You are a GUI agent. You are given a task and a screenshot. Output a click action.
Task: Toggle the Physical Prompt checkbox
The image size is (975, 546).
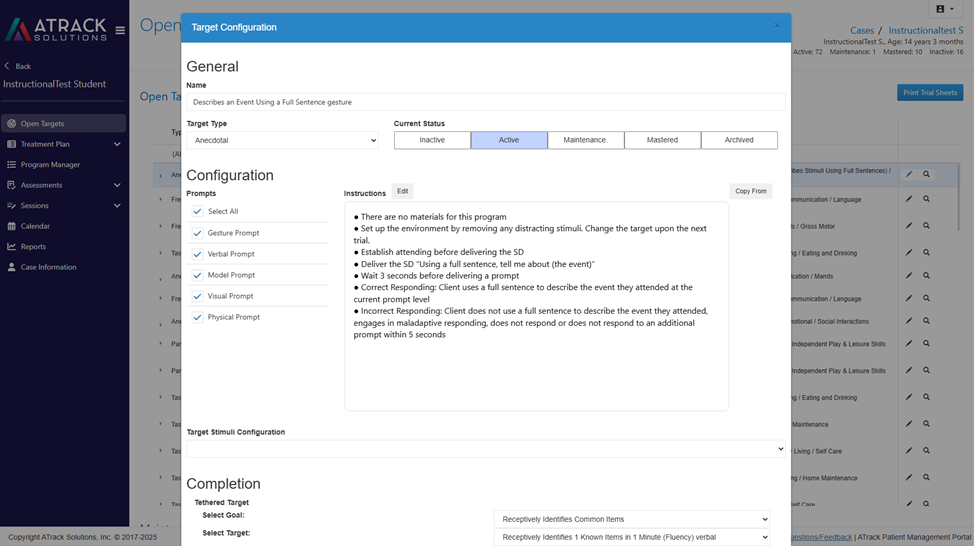coord(197,317)
